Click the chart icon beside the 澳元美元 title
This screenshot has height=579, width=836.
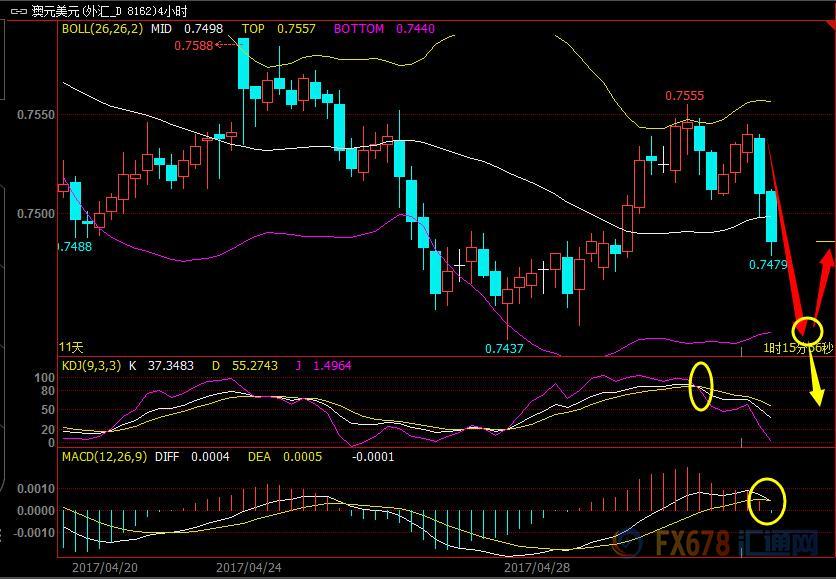click(x=17, y=12)
